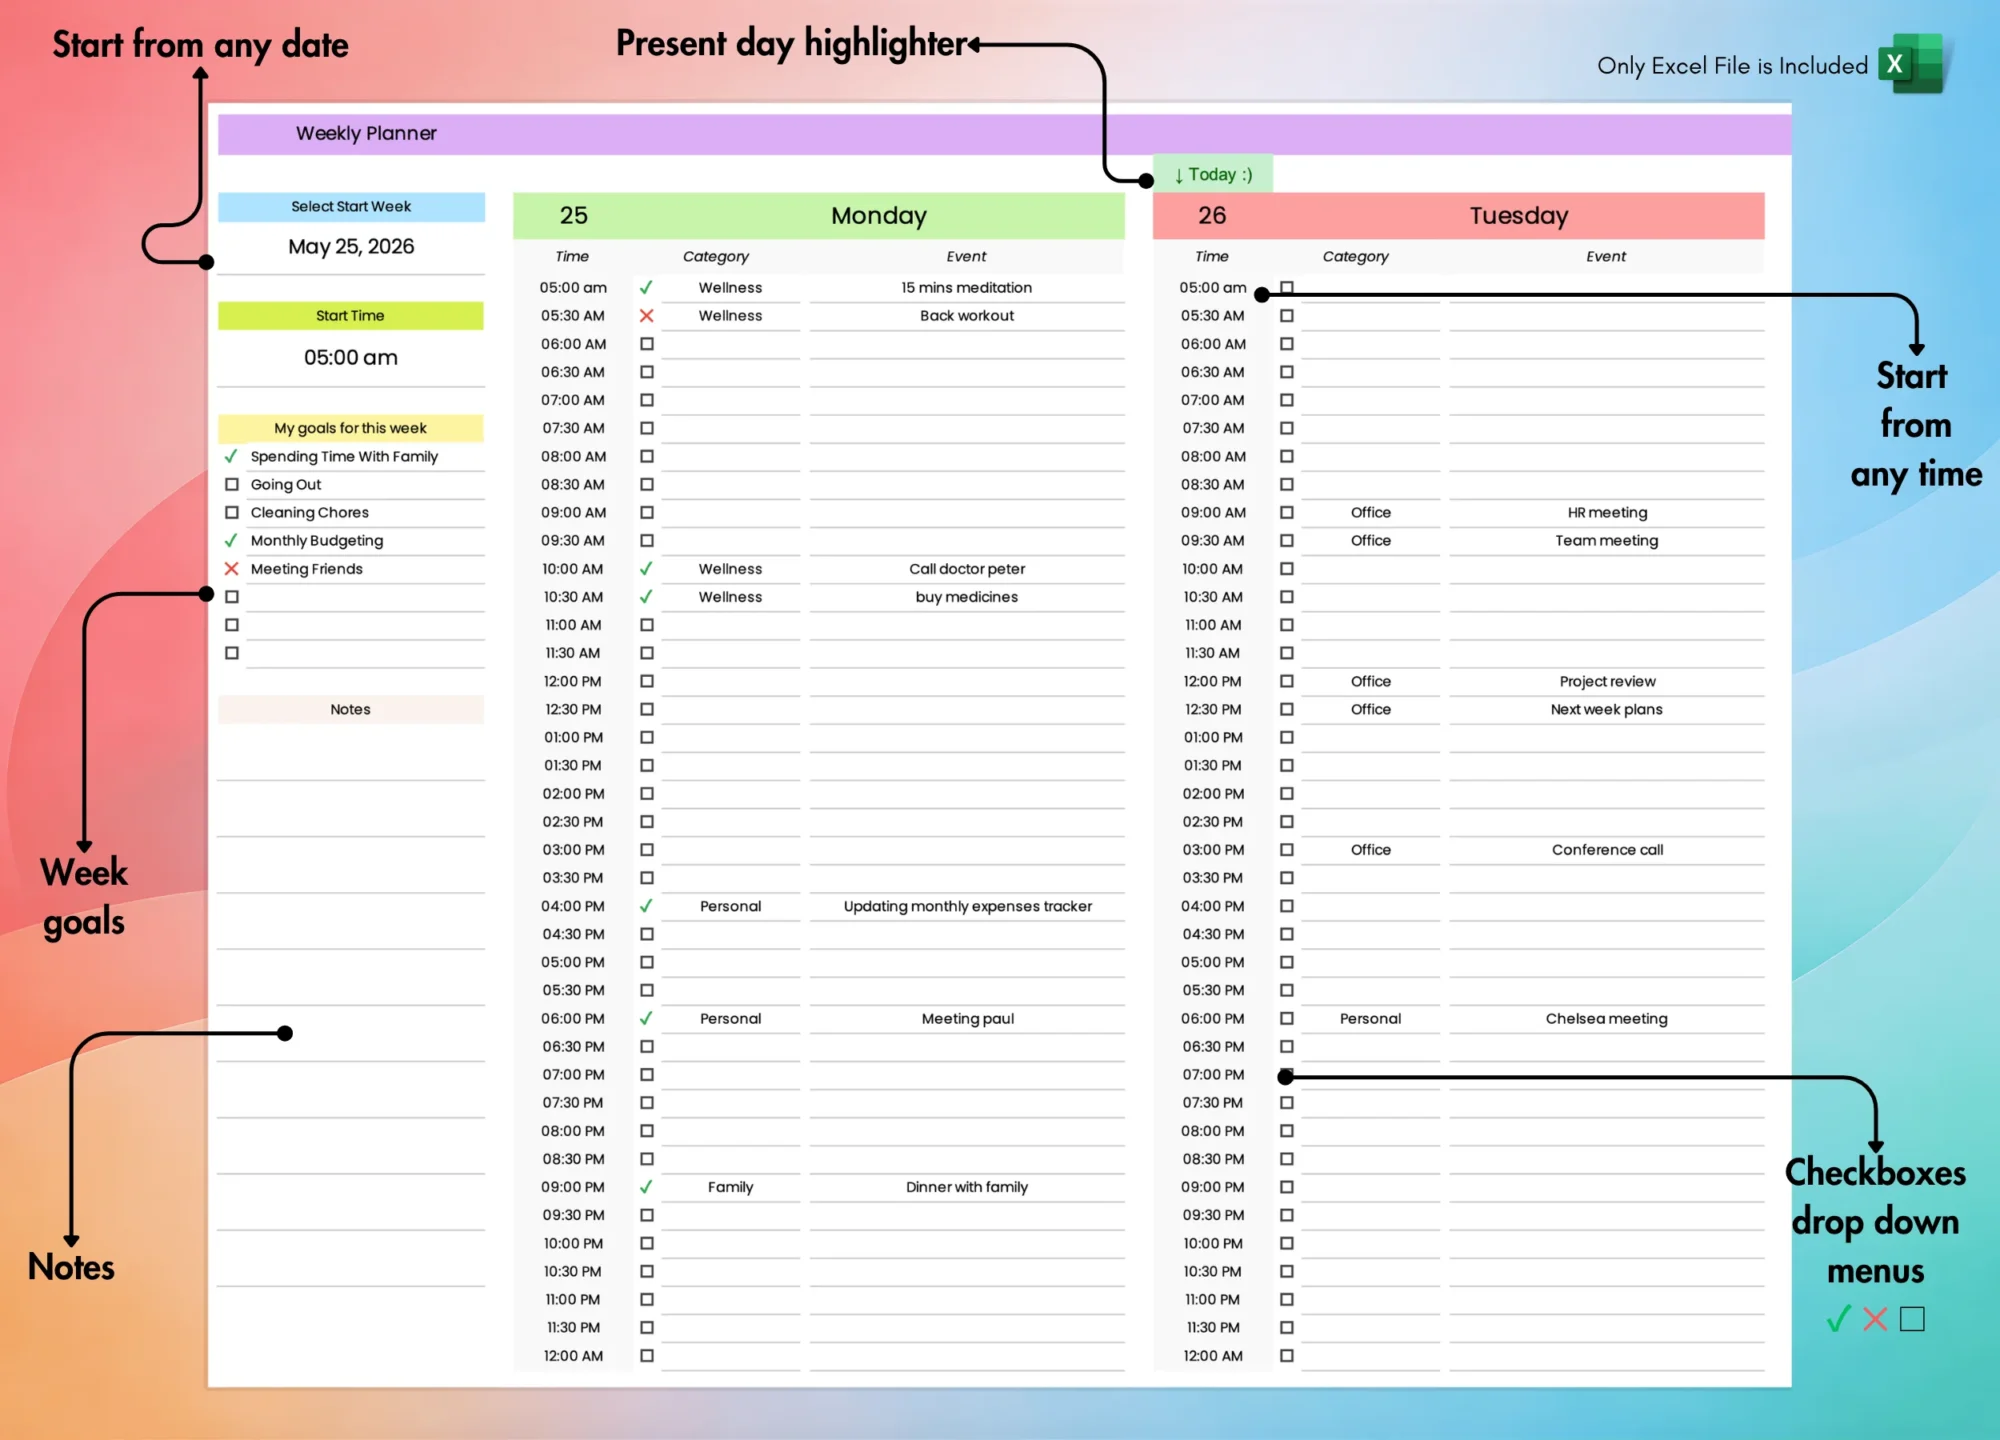Image resolution: width=2000 pixels, height=1440 pixels.
Task: Click Tuesday's Event column header
Action: pos(1606,257)
